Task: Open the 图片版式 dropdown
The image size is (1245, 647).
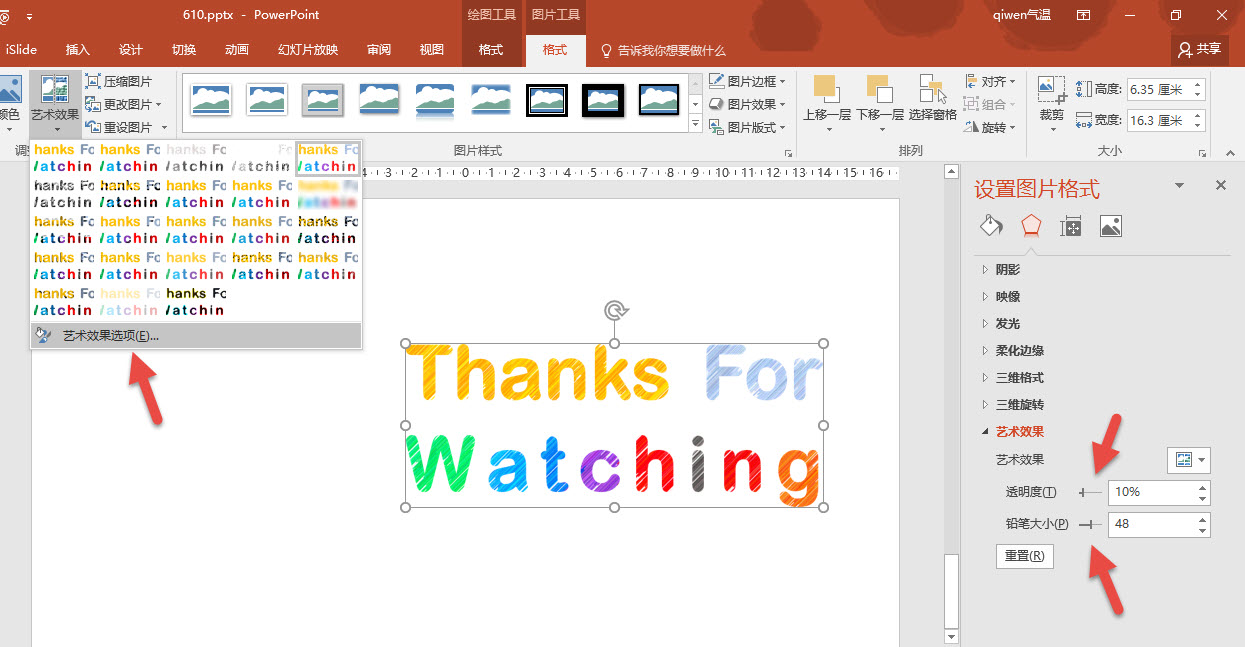Action: [747, 127]
